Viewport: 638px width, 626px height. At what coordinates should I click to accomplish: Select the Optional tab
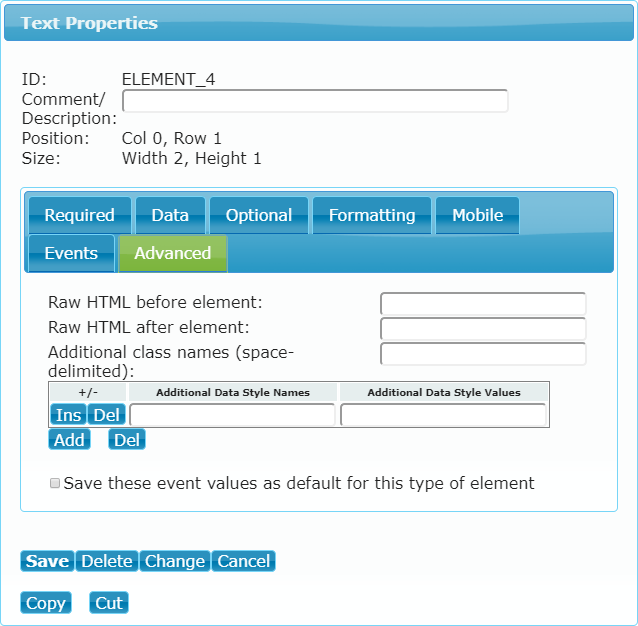point(259,215)
